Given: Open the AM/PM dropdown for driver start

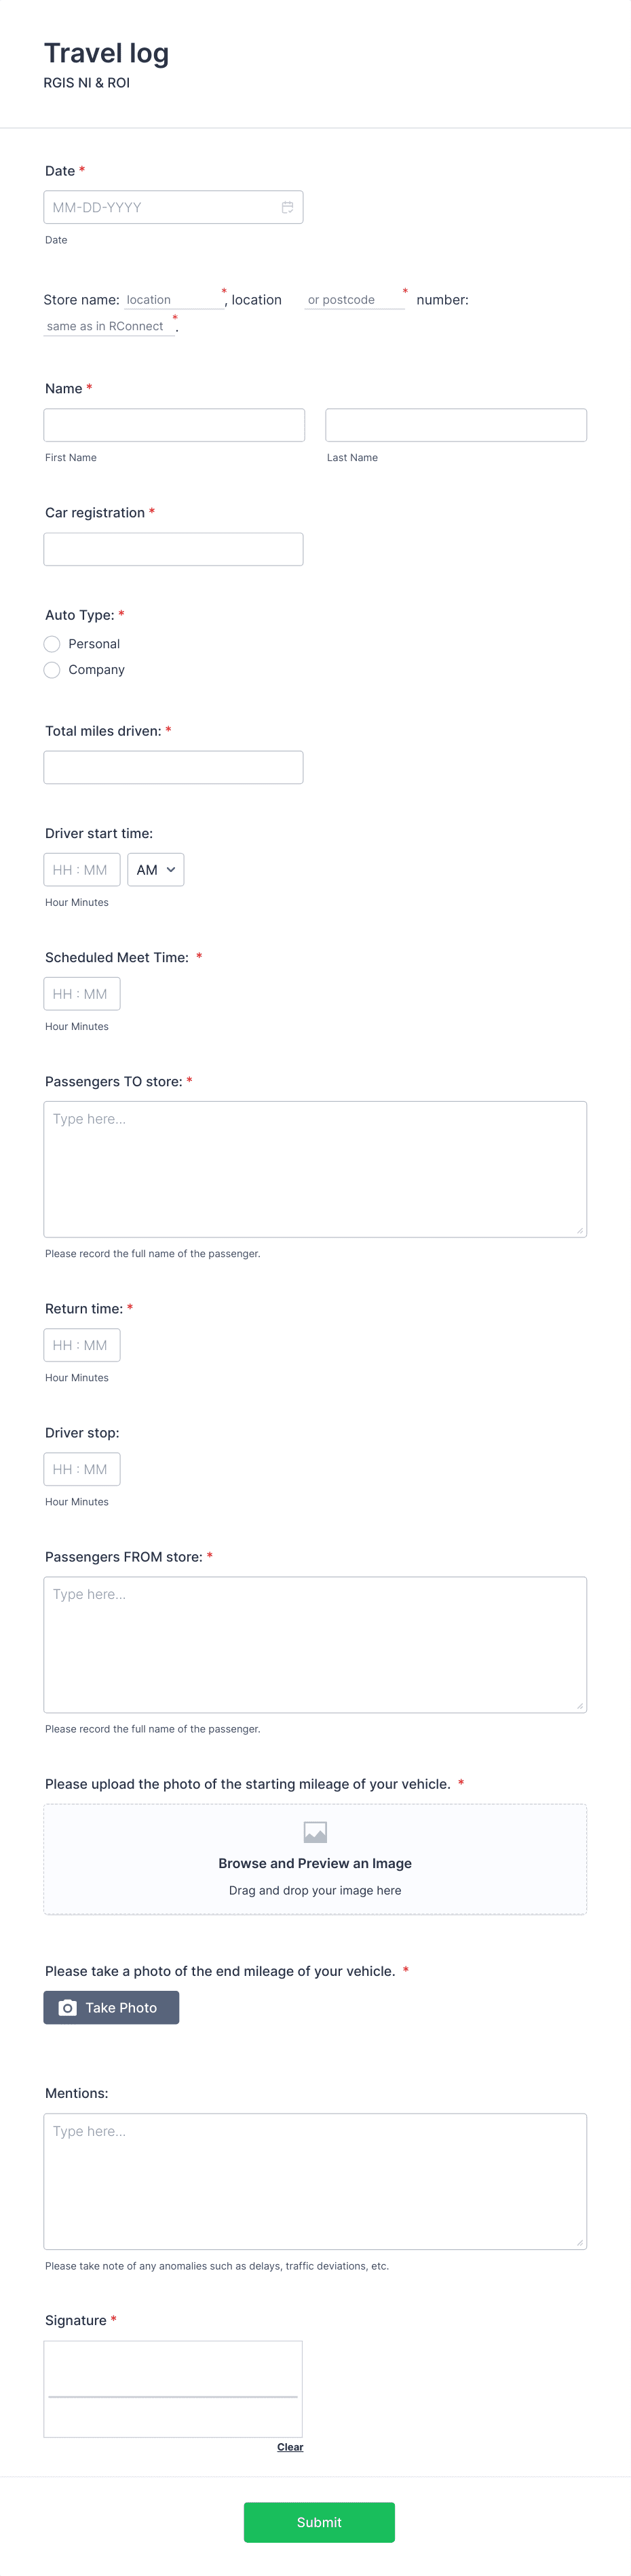Looking at the screenshot, I should (155, 870).
